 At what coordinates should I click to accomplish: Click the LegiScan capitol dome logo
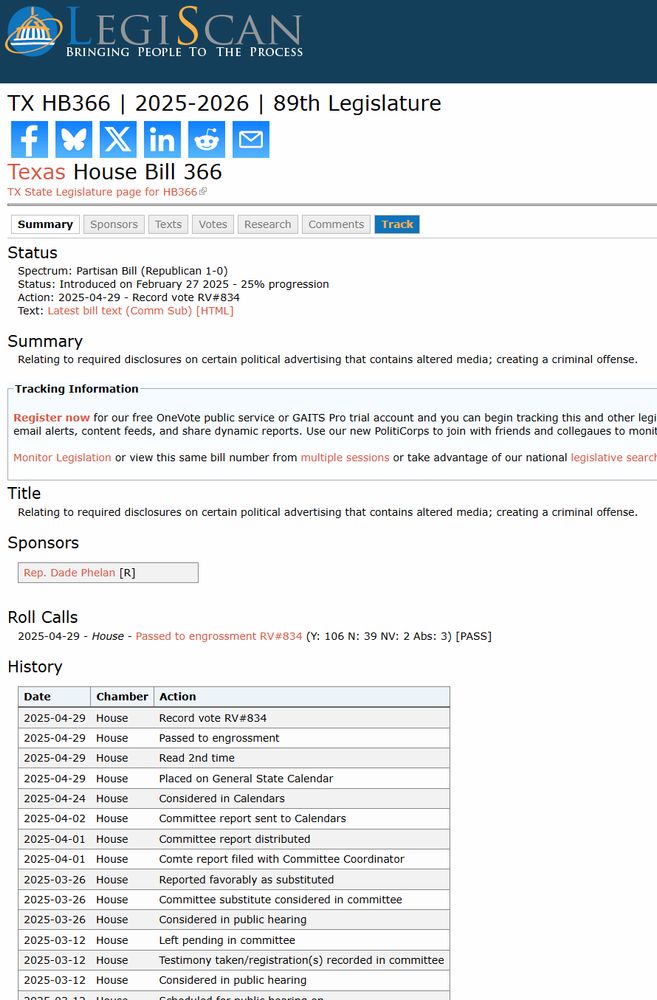tap(33, 32)
